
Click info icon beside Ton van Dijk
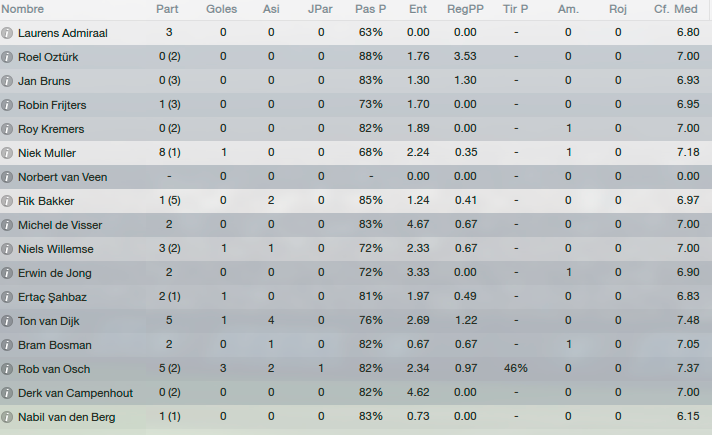click(6, 321)
